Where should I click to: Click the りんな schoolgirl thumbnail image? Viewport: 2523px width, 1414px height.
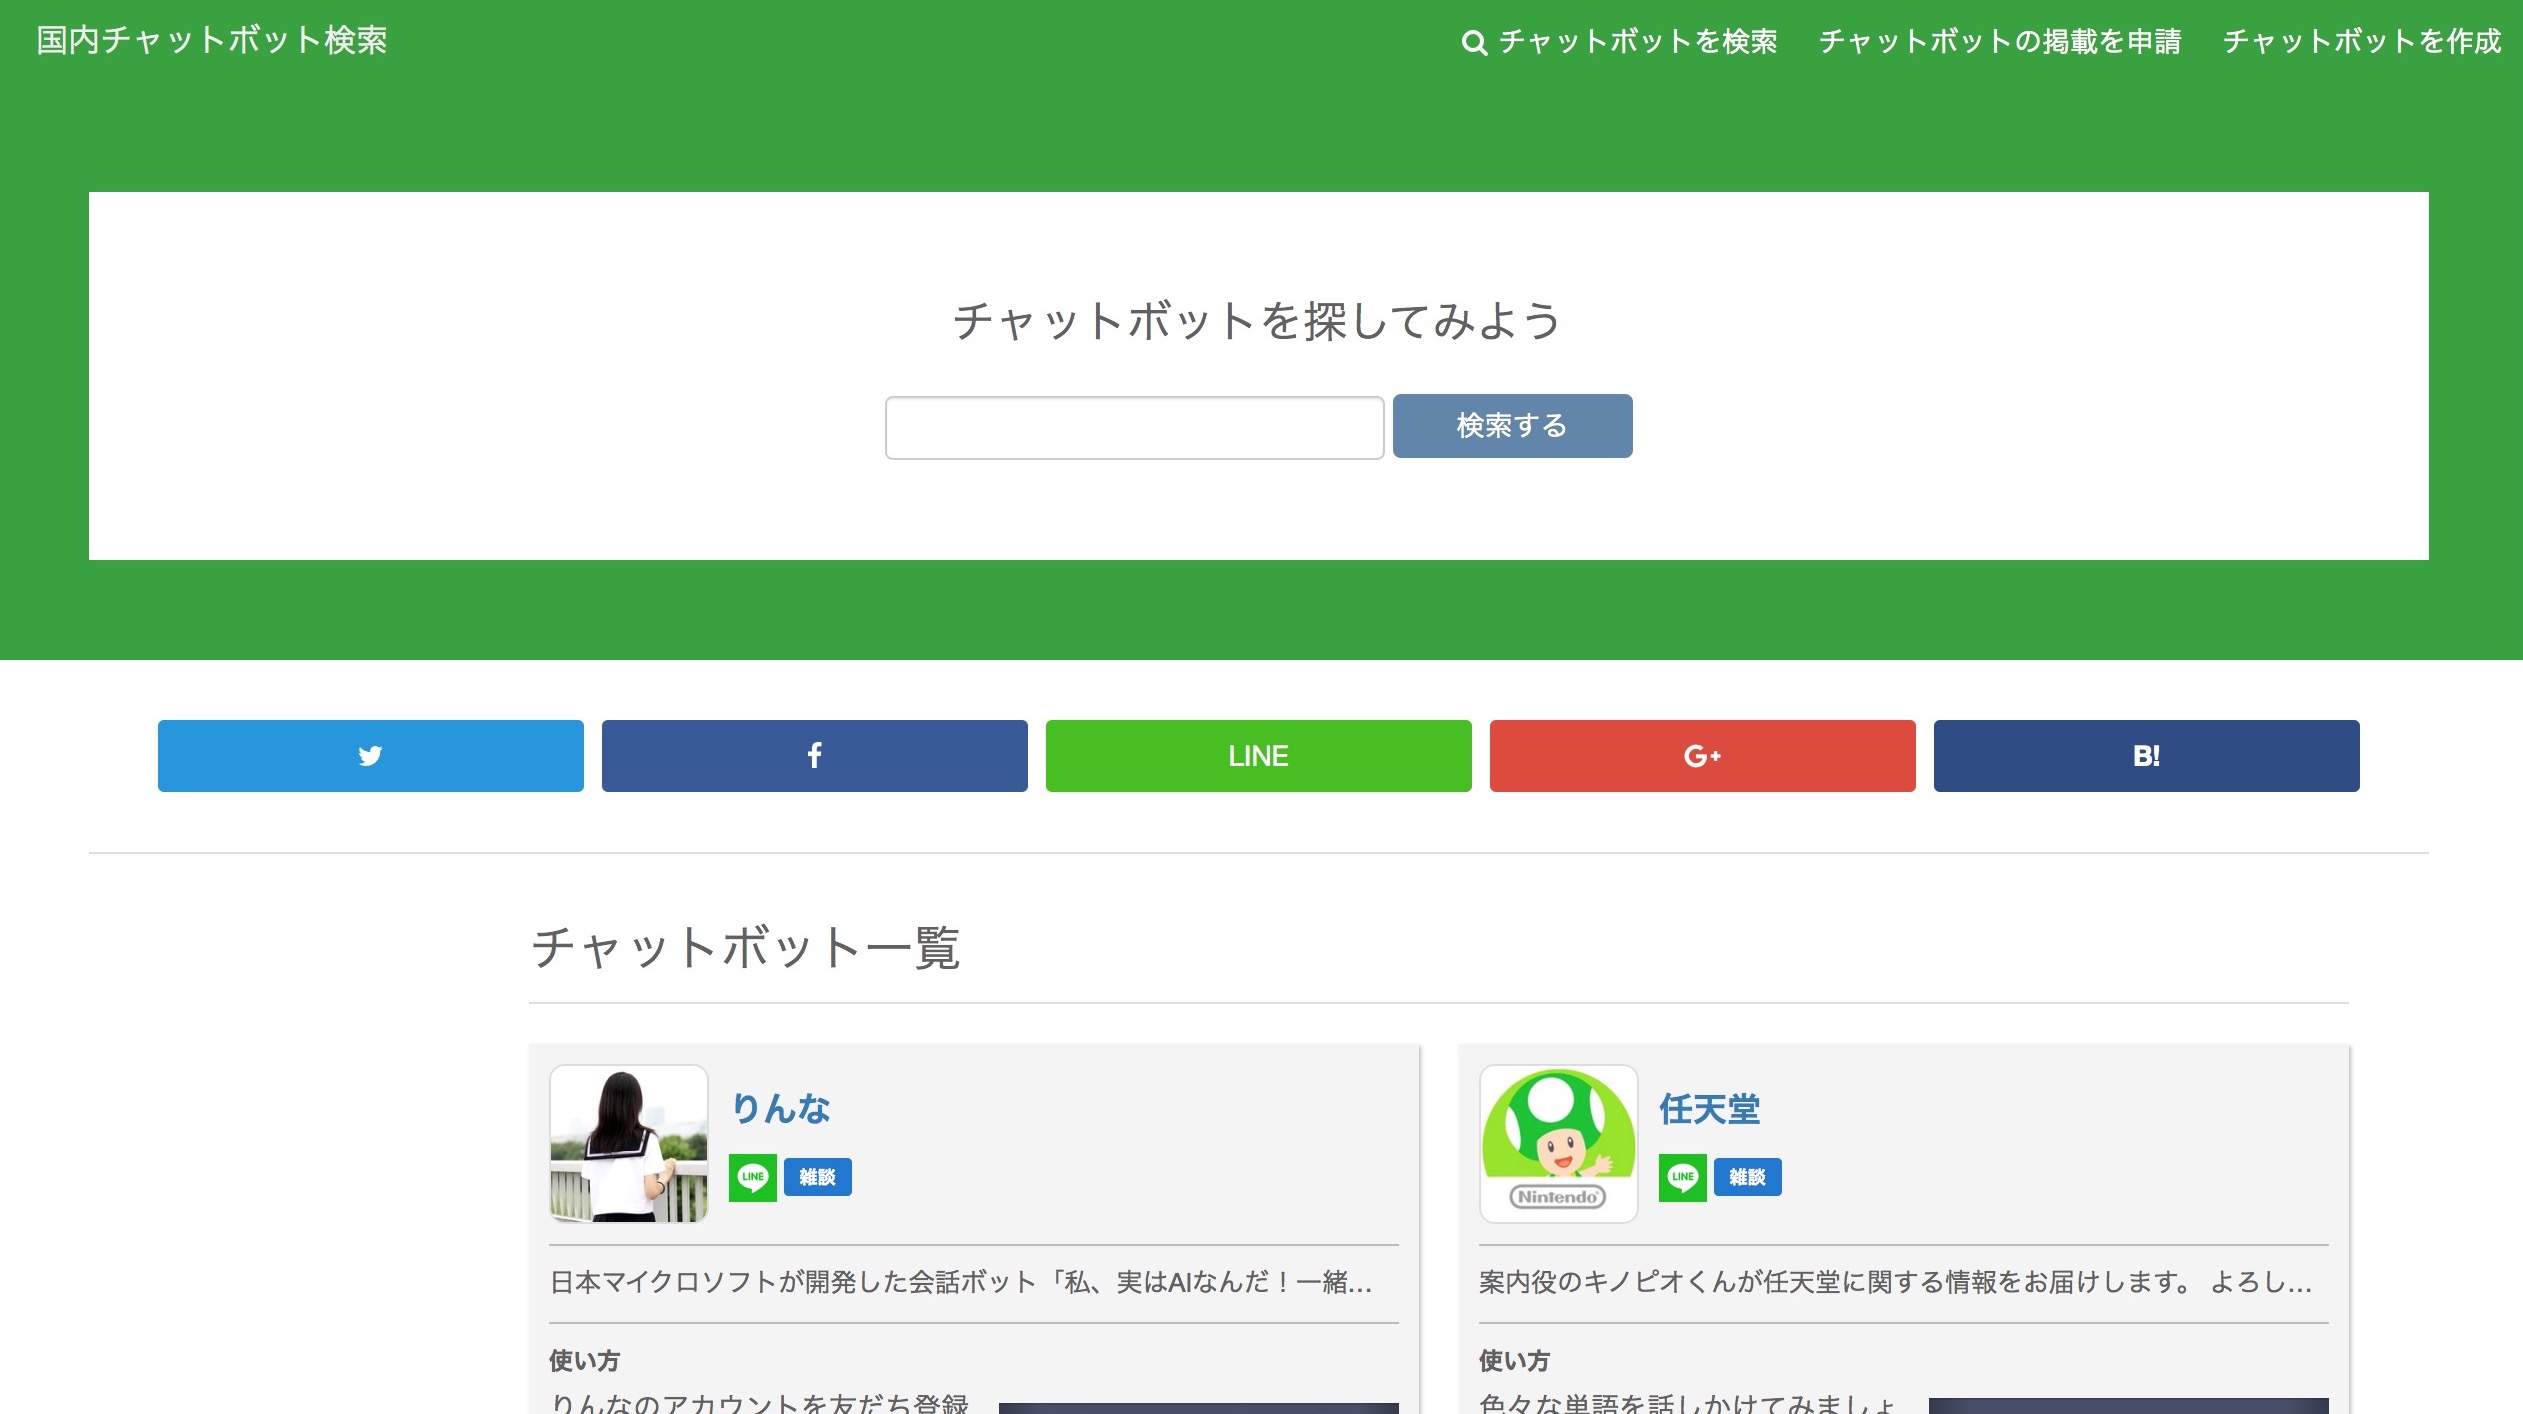click(629, 1143)
